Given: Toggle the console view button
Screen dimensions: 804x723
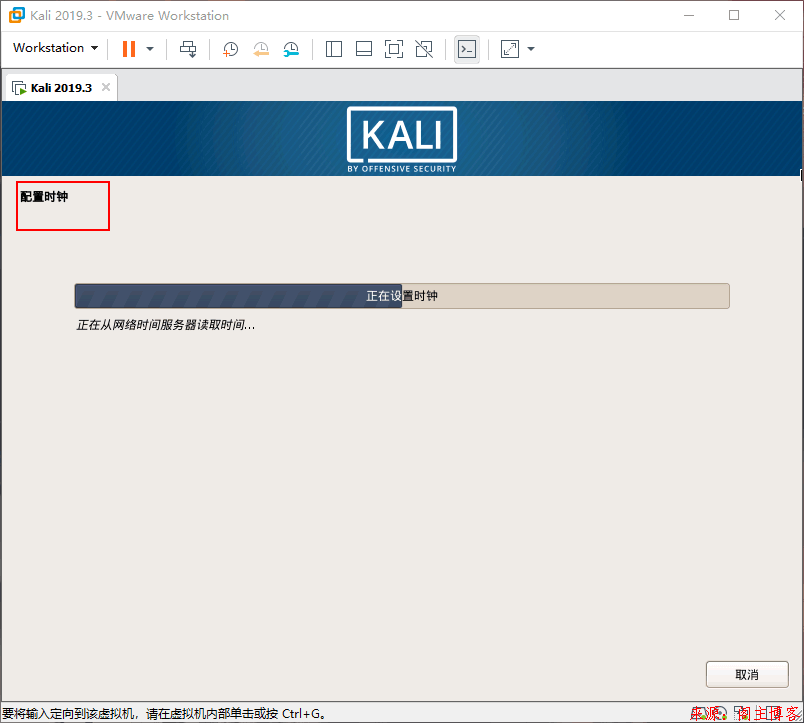Looking at the screenshot, I should click(467, 49).
